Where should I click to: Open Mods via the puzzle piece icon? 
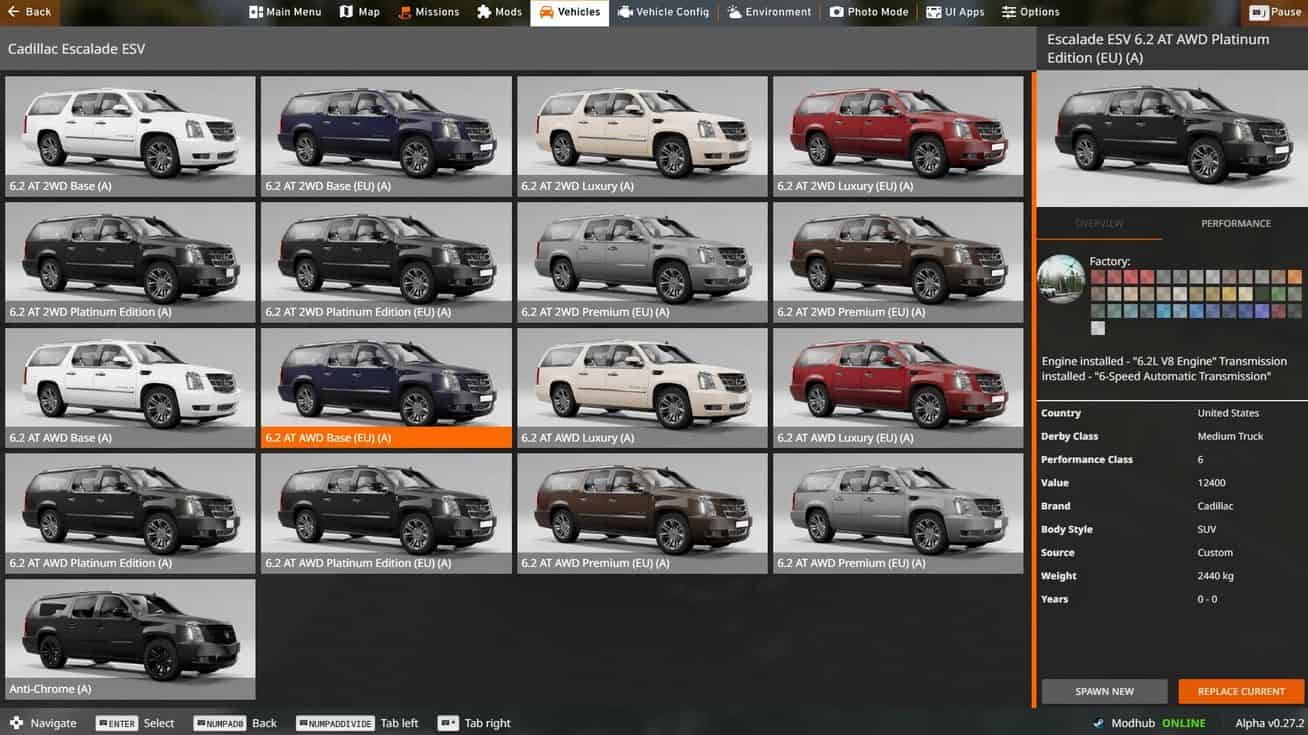pos(484,12)
